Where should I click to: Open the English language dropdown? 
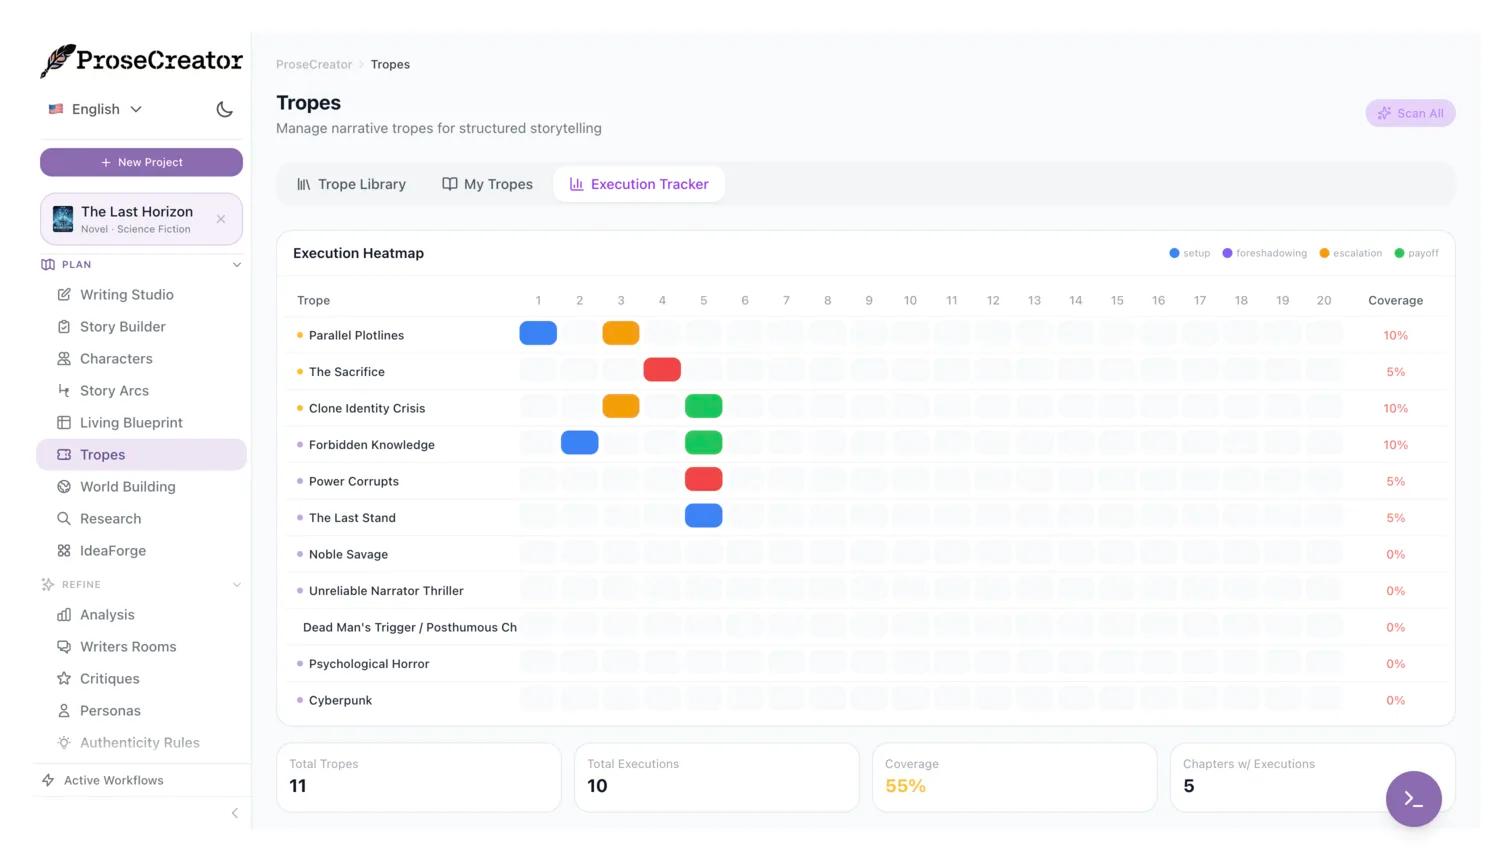96,110
